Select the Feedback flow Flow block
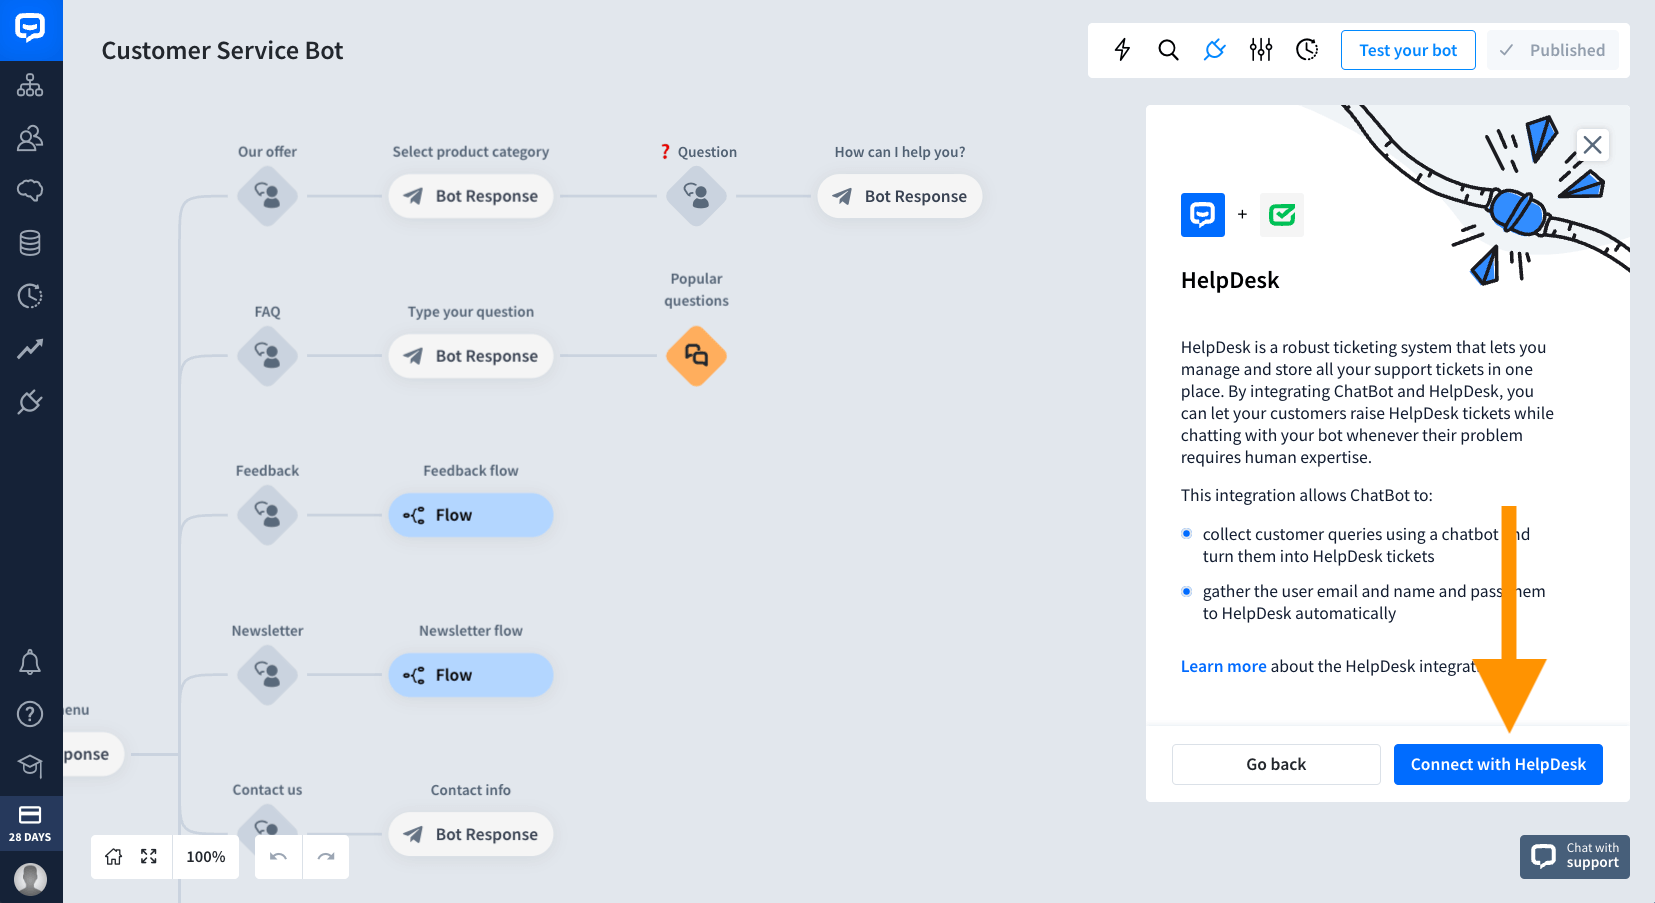The width and height of the screenshot is (1655, 903). (471, 515)
